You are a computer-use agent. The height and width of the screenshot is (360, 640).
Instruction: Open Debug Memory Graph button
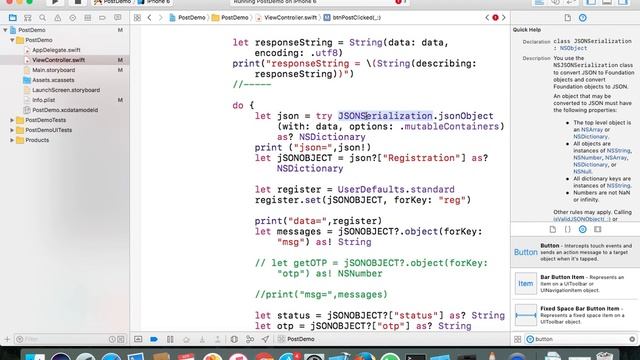tap(250, 339)
